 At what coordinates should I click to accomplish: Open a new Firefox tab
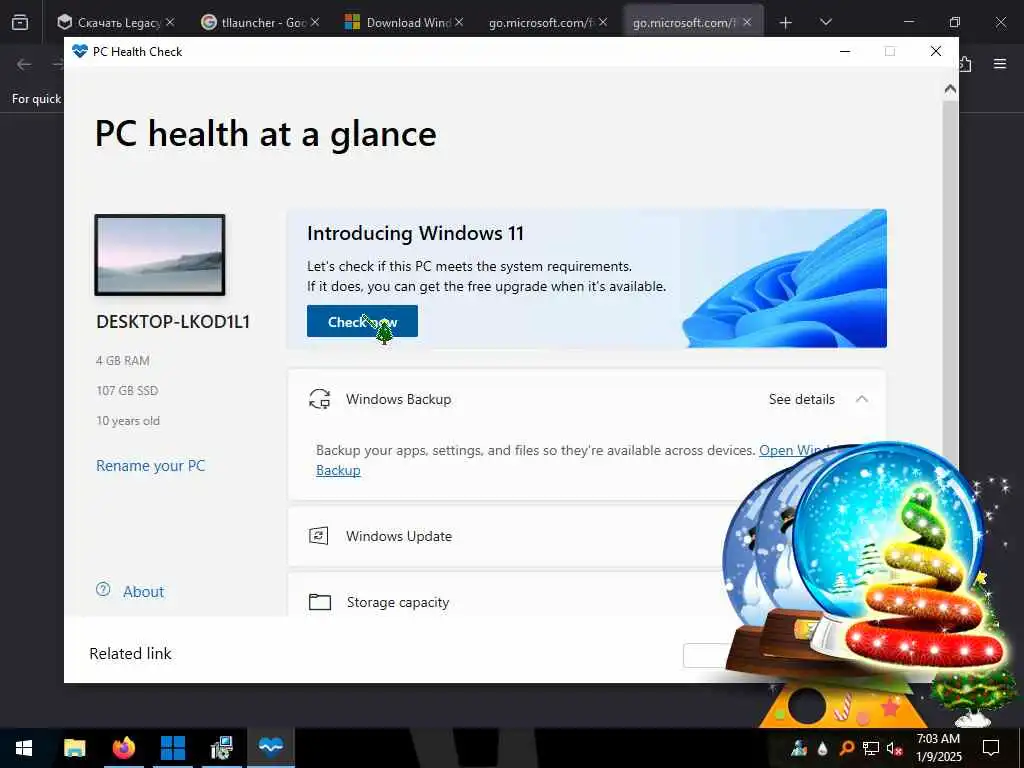[786, 23]
